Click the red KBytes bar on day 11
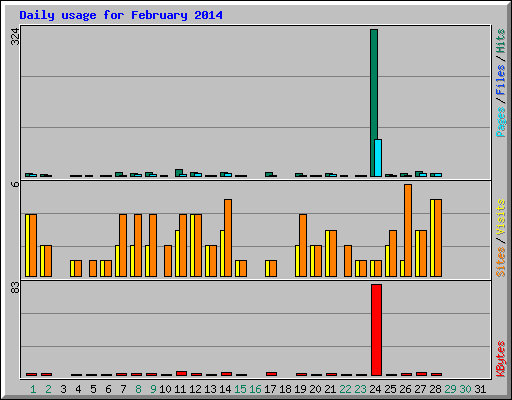This screenshot has height=400, width=512. coord(181,373)
